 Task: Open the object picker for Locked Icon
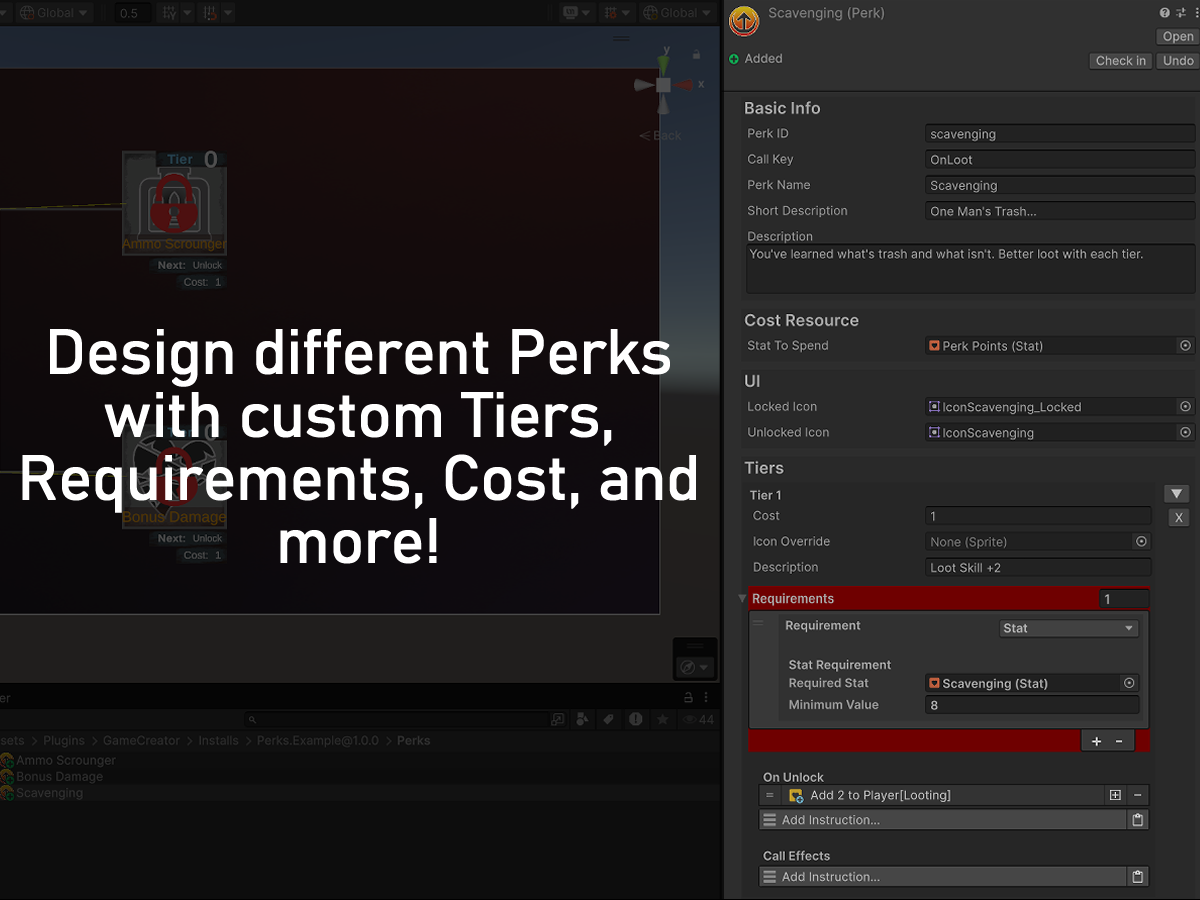pos(1185,407)
